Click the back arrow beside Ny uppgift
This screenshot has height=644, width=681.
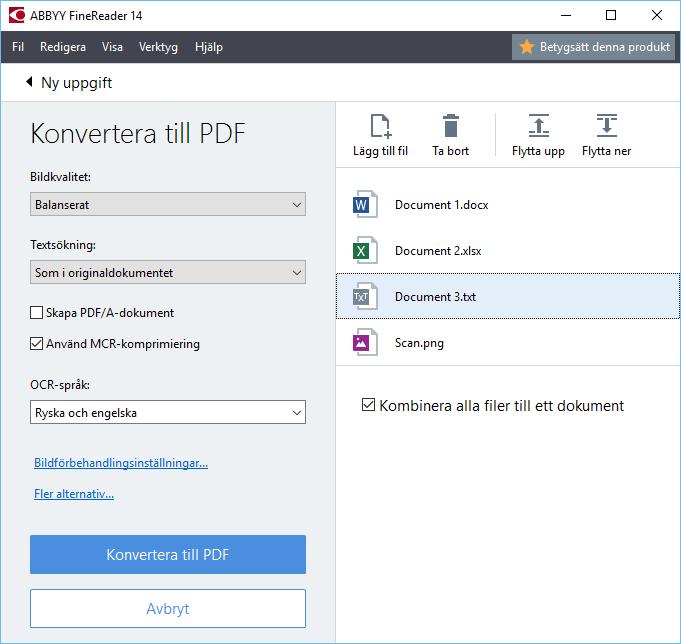click(x=29, y=82)
